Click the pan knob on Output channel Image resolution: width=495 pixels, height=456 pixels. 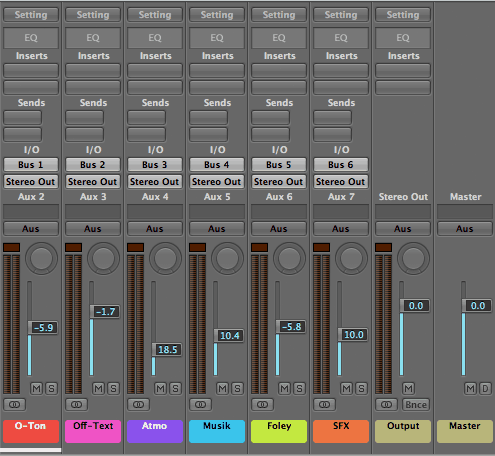pos(413,258)
